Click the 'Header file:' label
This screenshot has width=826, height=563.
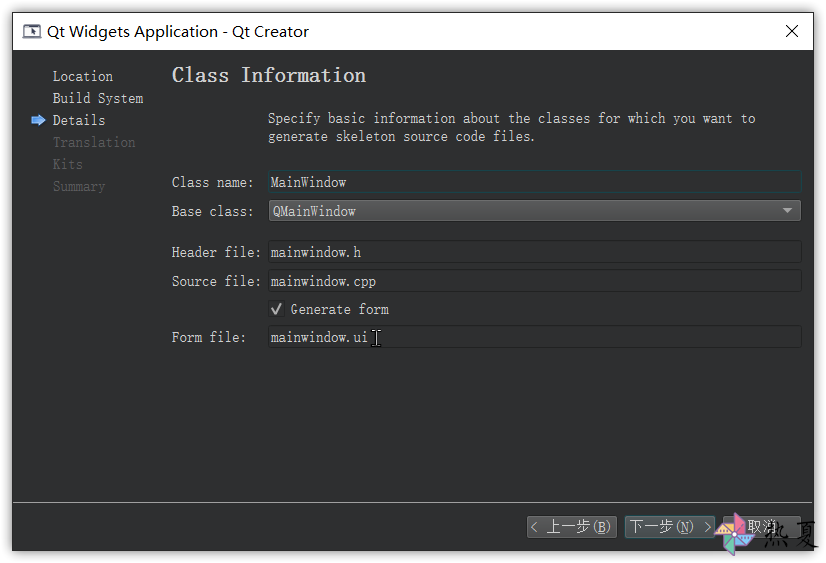tap(216, 252)
